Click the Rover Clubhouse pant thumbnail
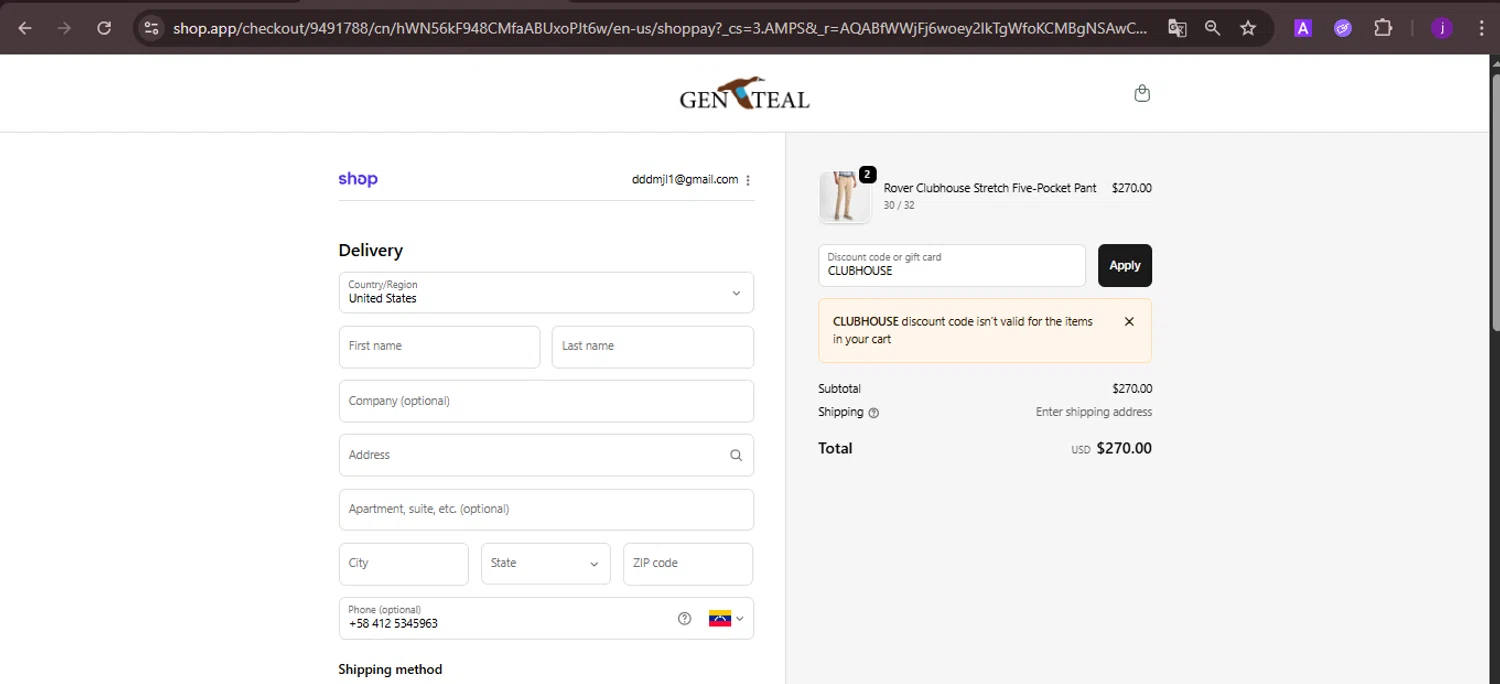 (x=844, y=196)
